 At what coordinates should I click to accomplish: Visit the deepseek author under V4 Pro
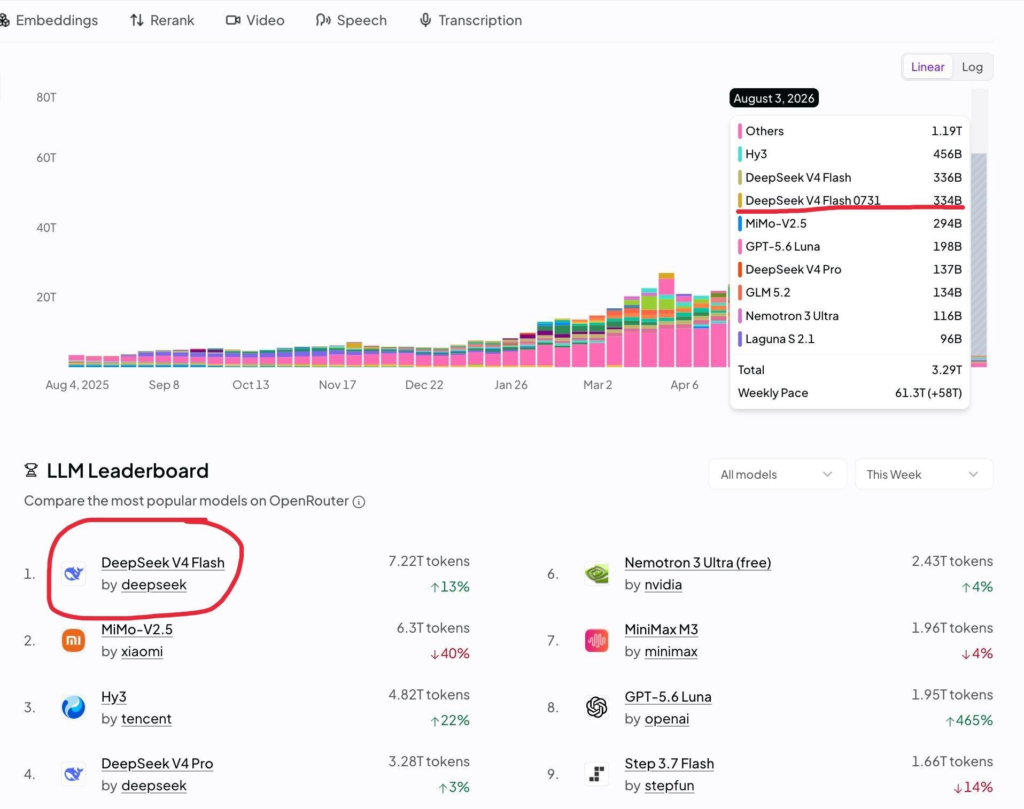[153, 785]
